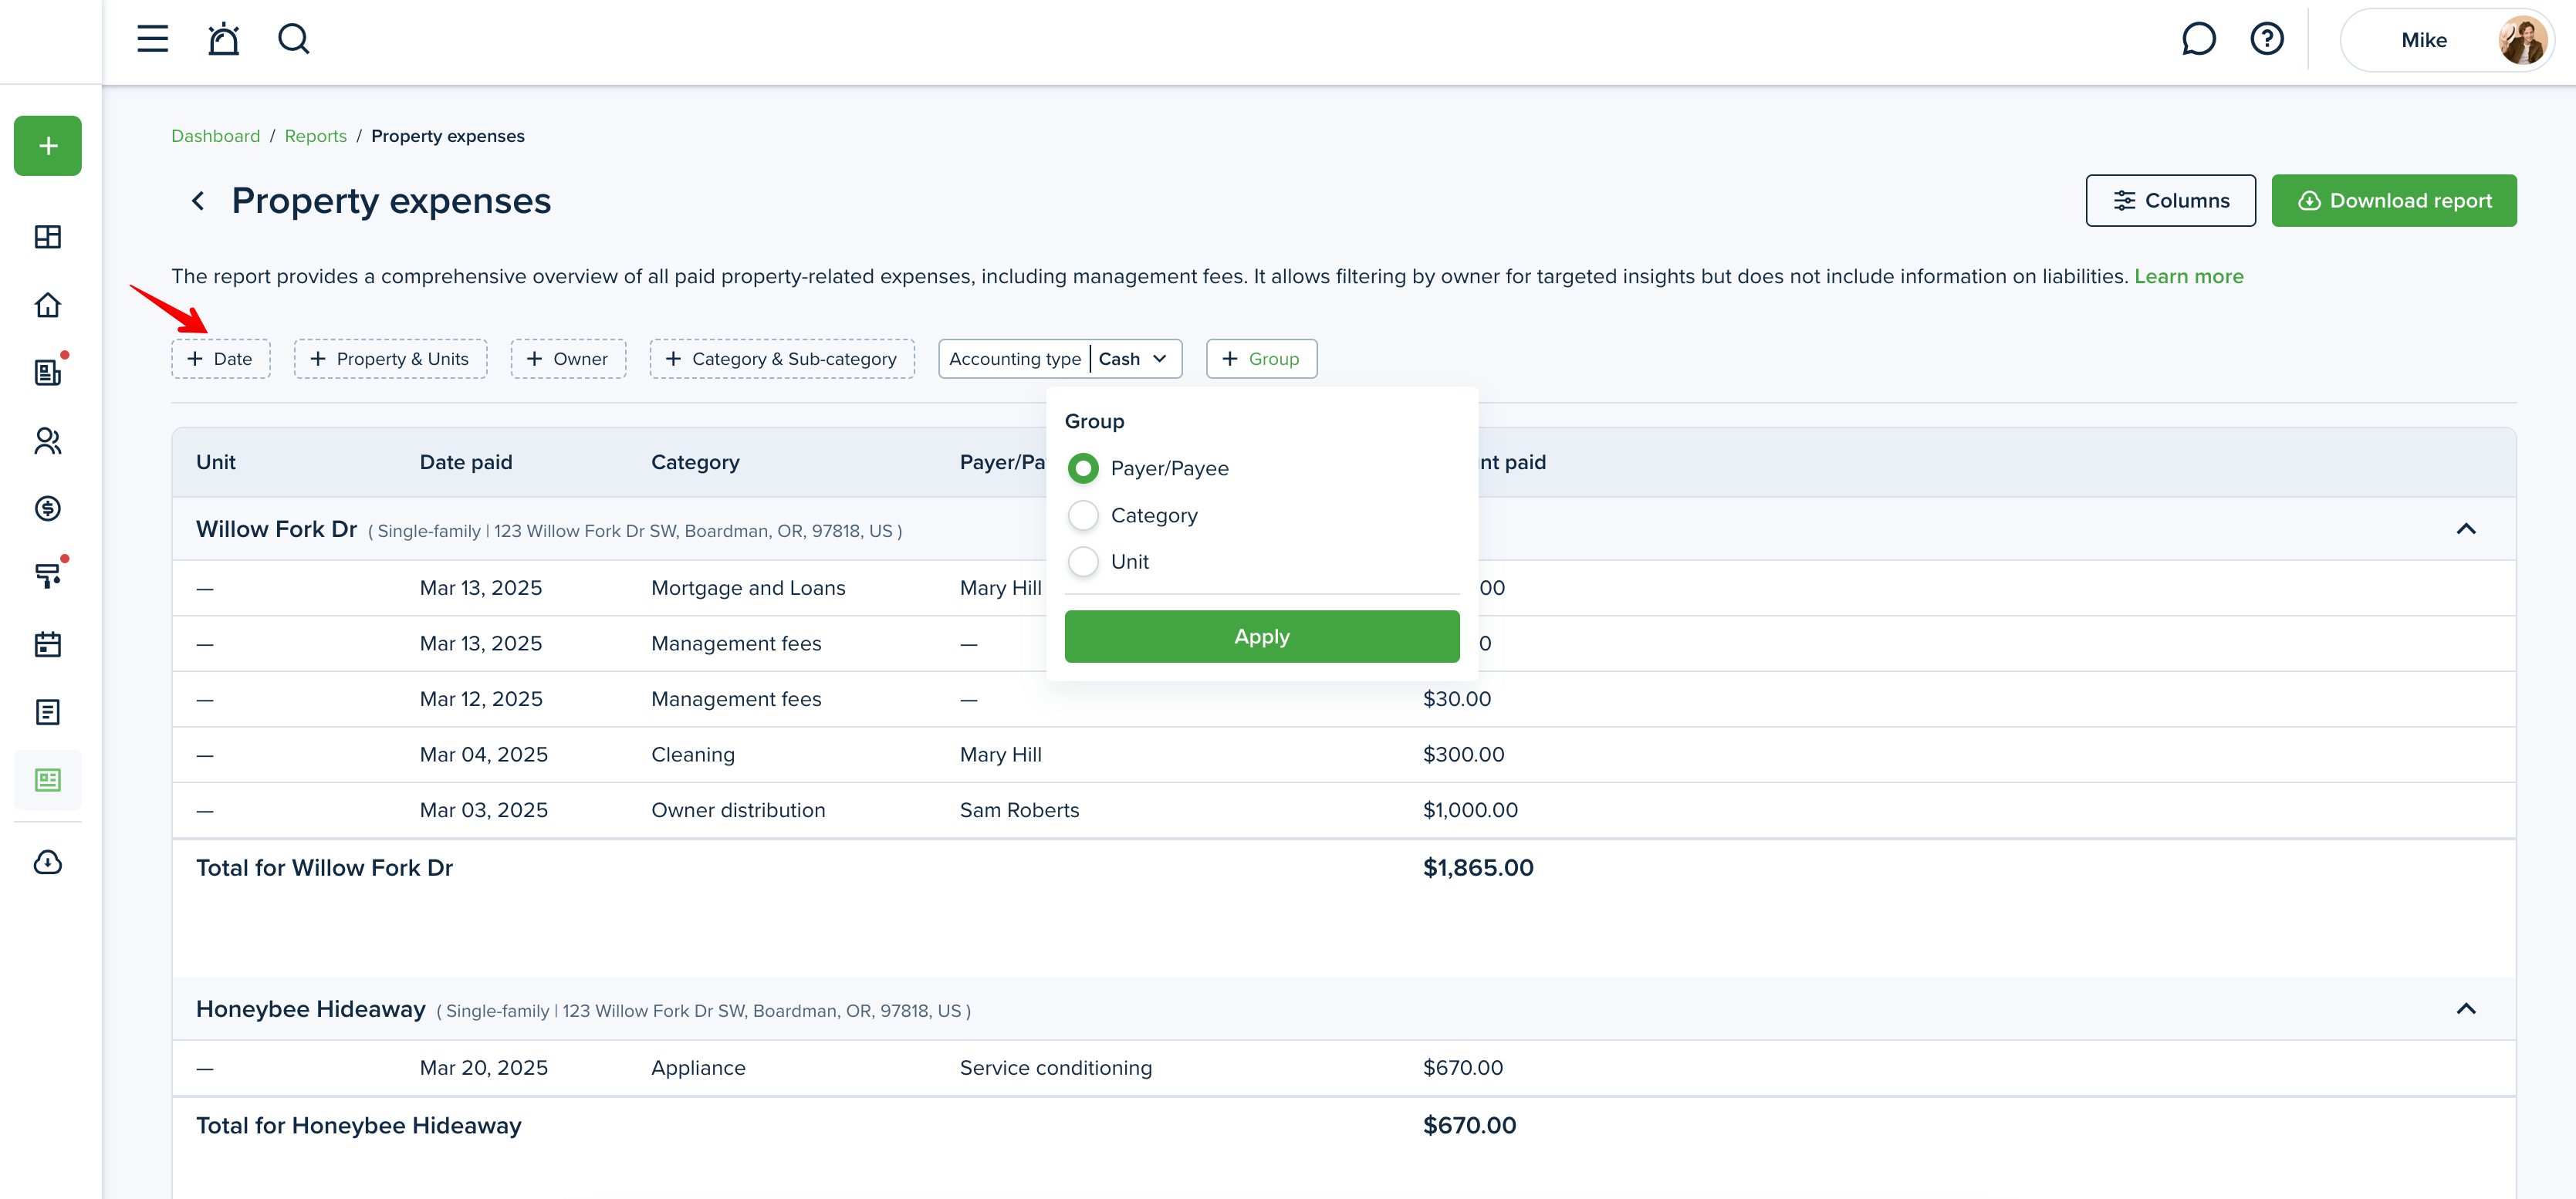Click the Total for Honeybee Hideaway label

pyautogui.click(x=359, y=1126)
